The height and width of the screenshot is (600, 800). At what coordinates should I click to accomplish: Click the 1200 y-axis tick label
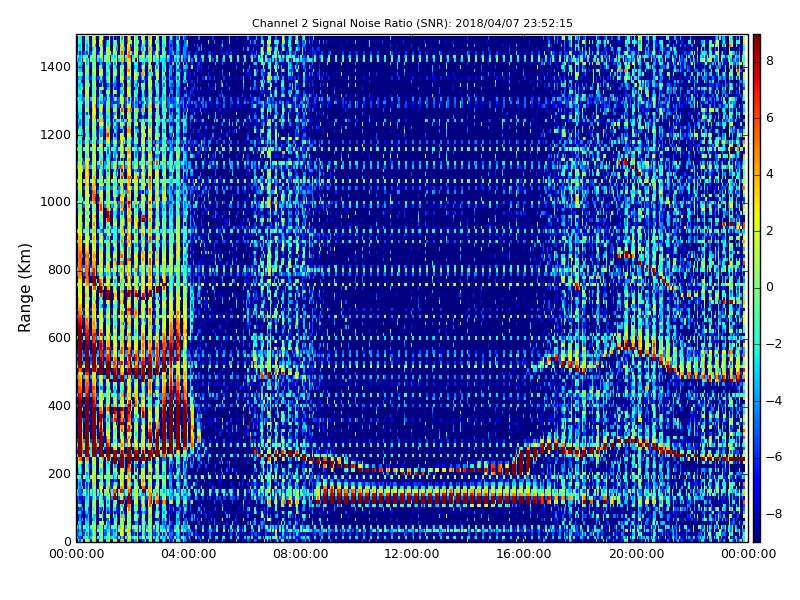(x=56, y=135)
